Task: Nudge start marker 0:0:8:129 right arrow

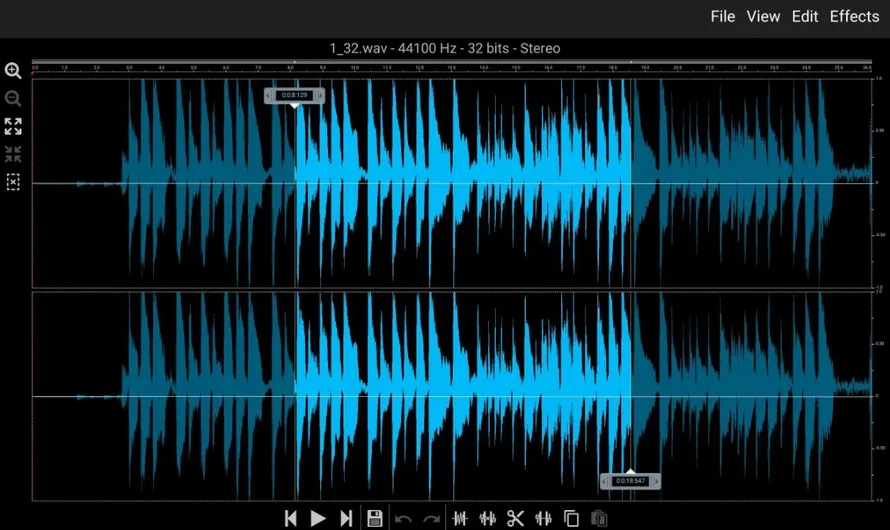Action: 320,95
